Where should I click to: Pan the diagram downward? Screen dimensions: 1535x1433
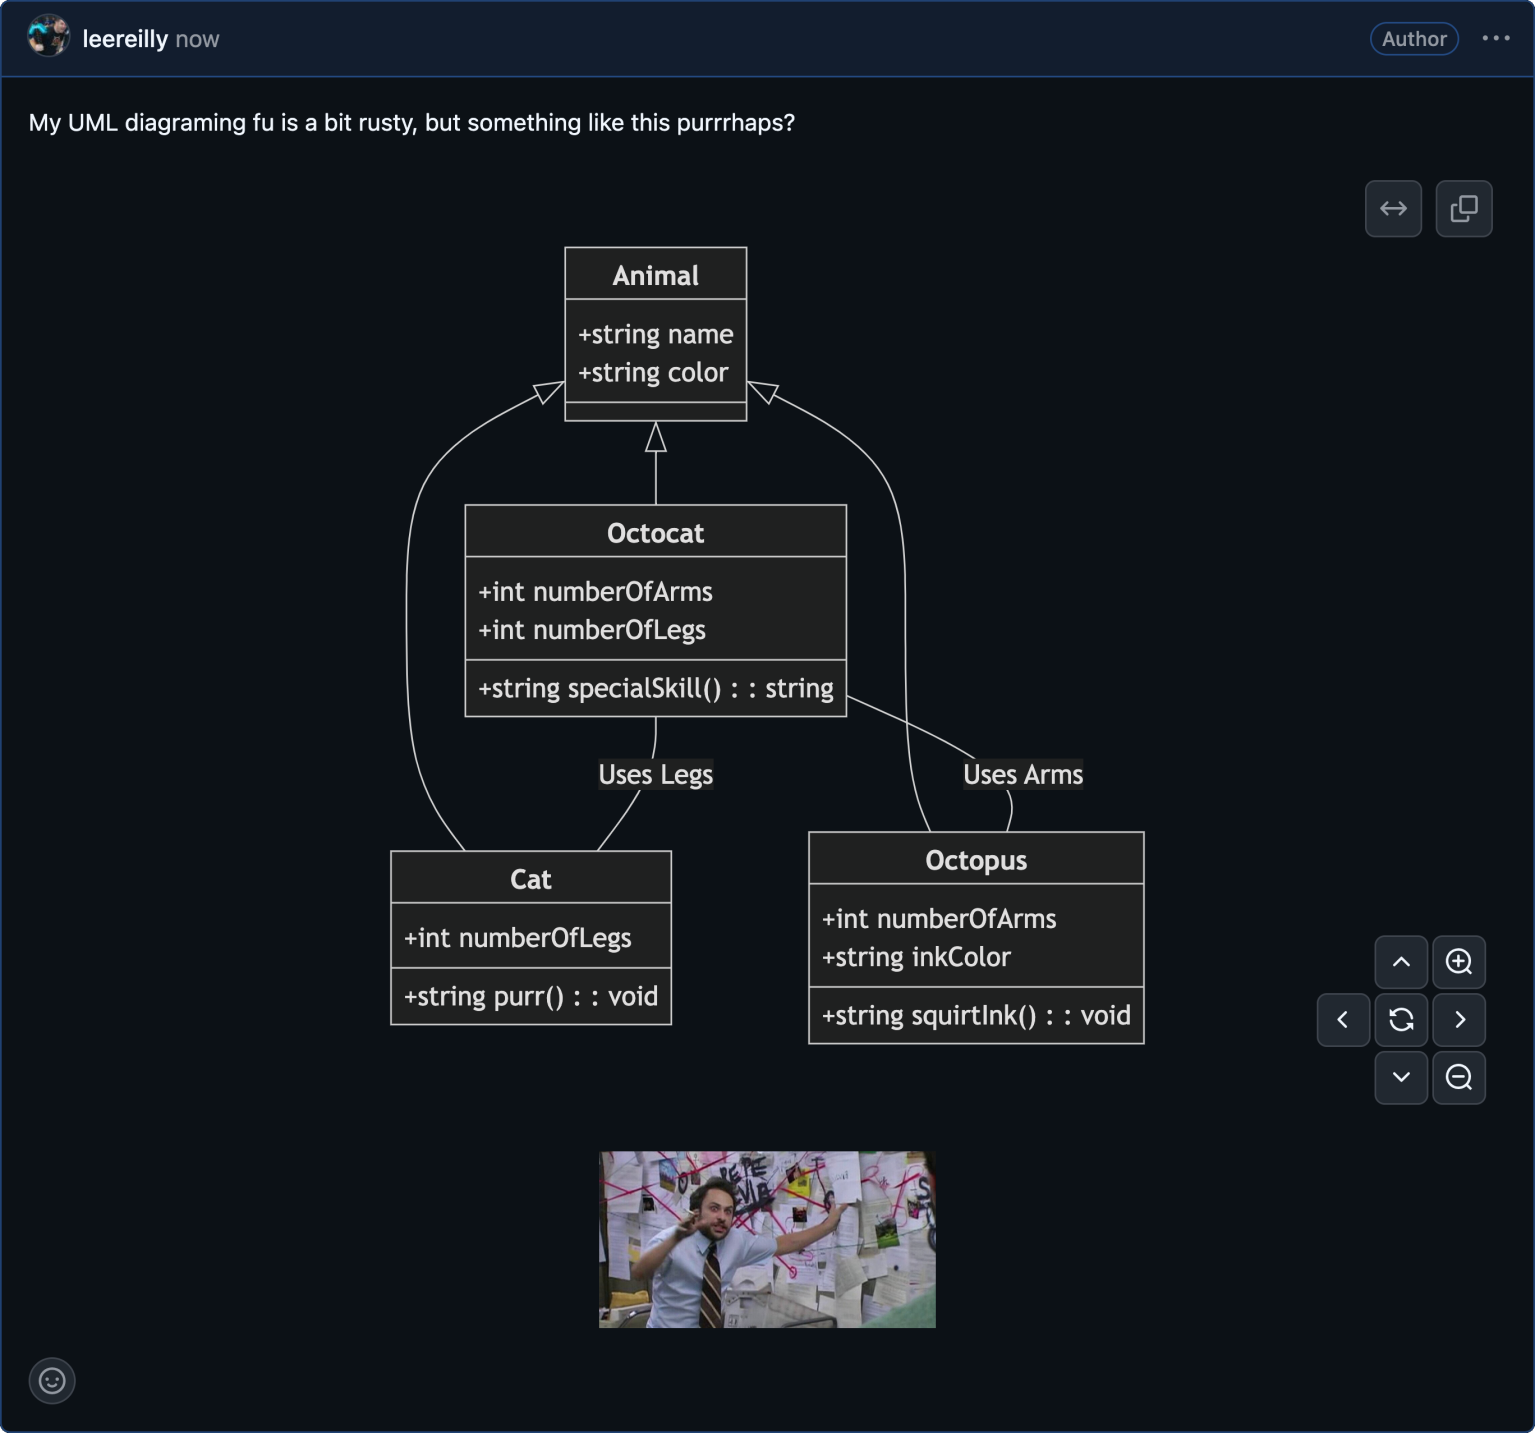pyautogui.click(x=1401, y=1078)
